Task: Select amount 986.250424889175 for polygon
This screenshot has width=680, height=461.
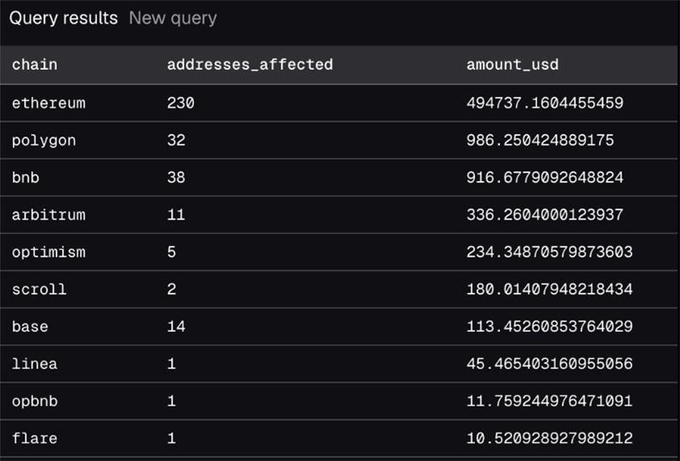Action: 540,141
